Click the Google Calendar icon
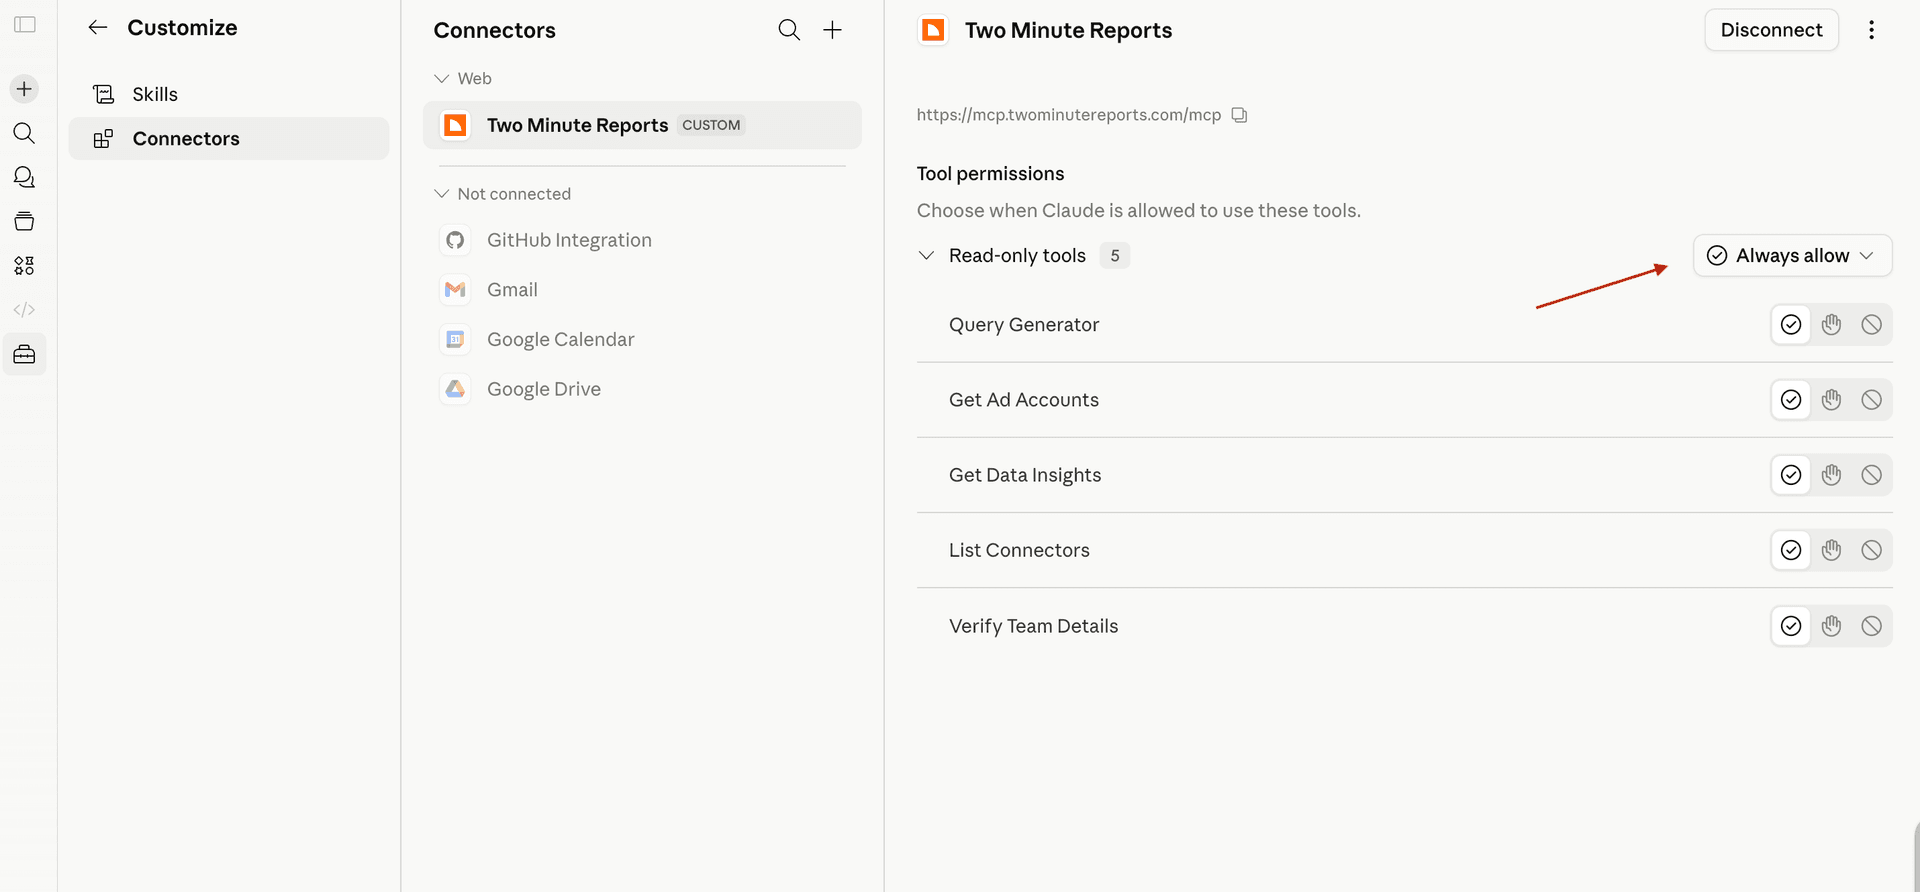This screenshot has width=1920, height=892. pyautogui.click(x=455, y=339)
